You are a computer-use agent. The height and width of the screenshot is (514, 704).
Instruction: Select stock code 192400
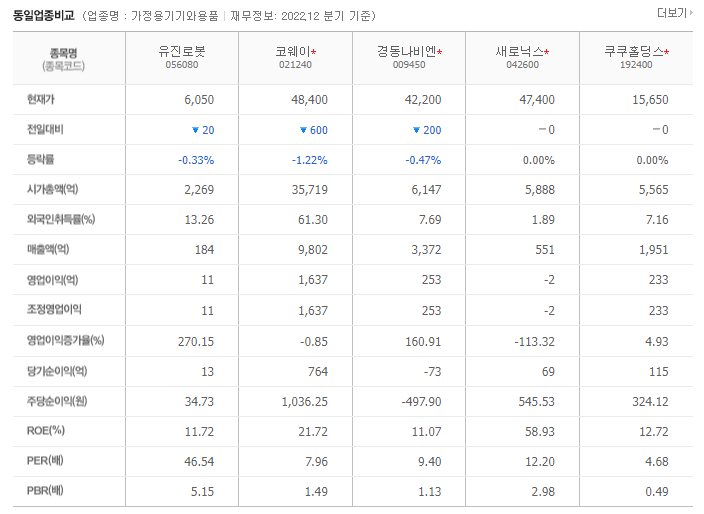pos(636,65)
